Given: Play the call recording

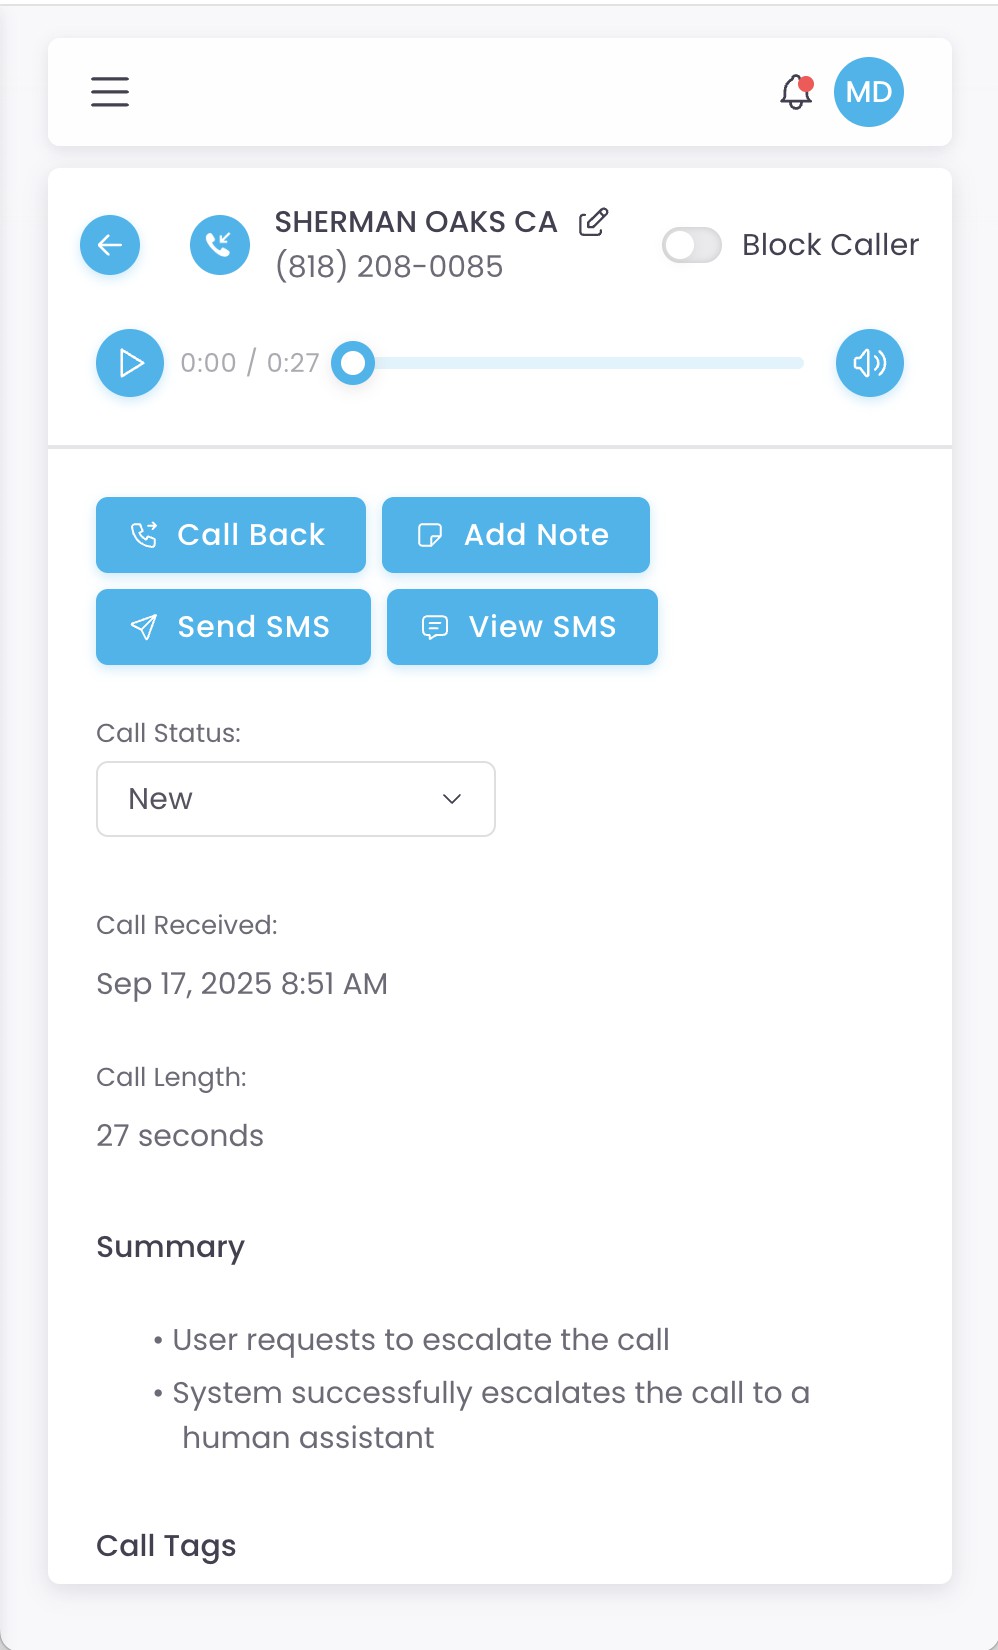Looking at the screenshot, I should click(x=130, y=363).
